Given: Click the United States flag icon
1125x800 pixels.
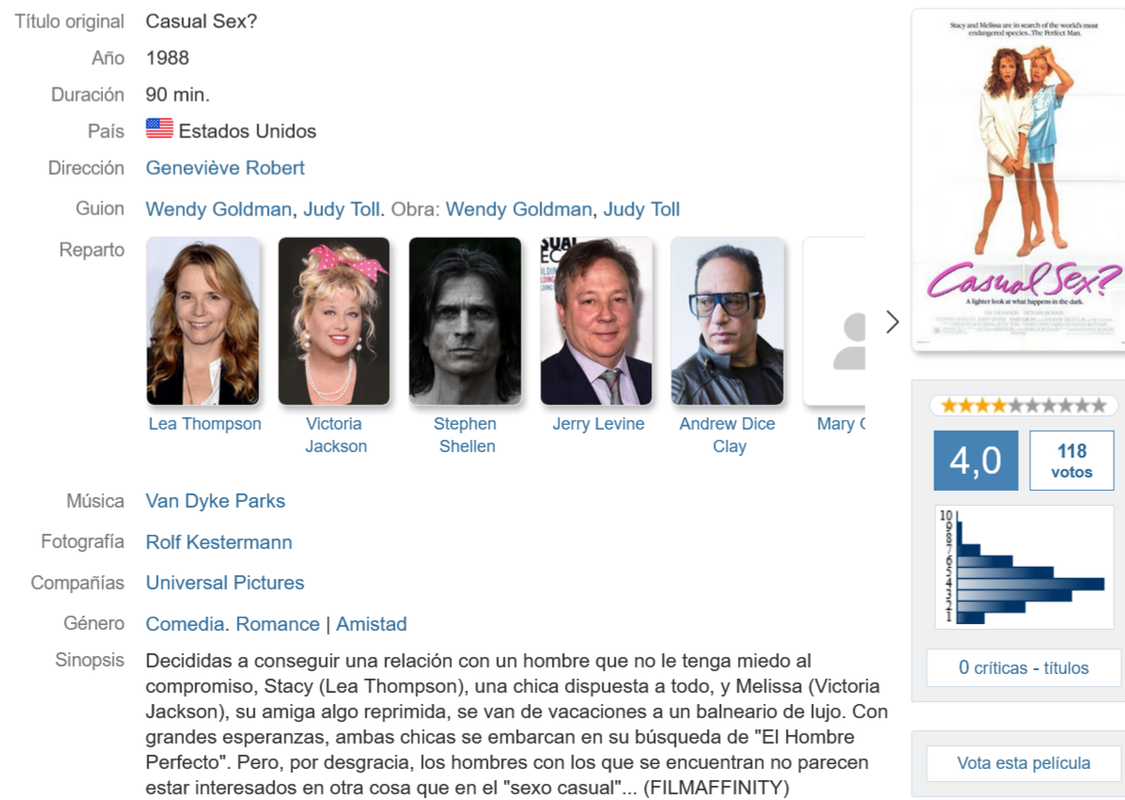Looking at the screenshot, I should coord(159,128).
